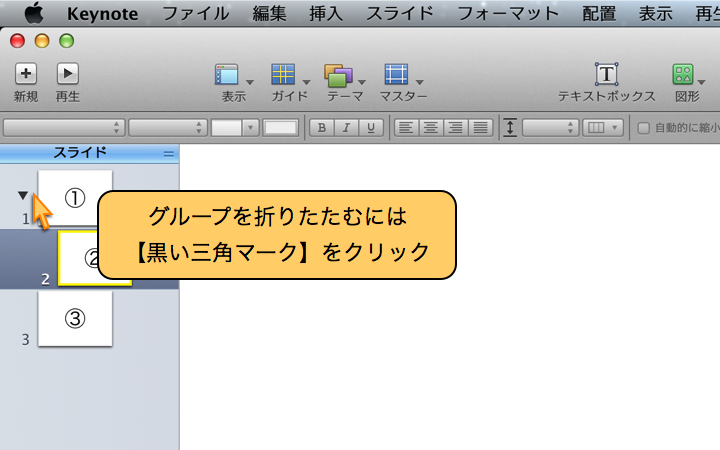Open the フォーマット menu
This screenshot has width=720, height=450.
[508, 13]
